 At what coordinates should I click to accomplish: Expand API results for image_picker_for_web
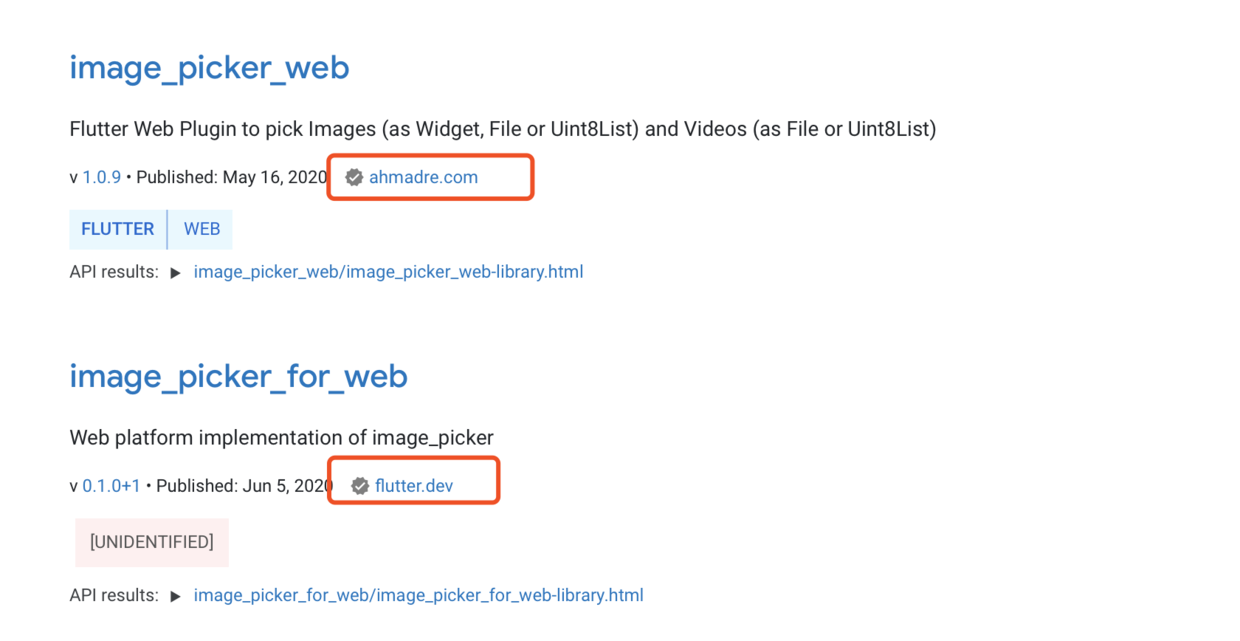[x=176, y=596]
